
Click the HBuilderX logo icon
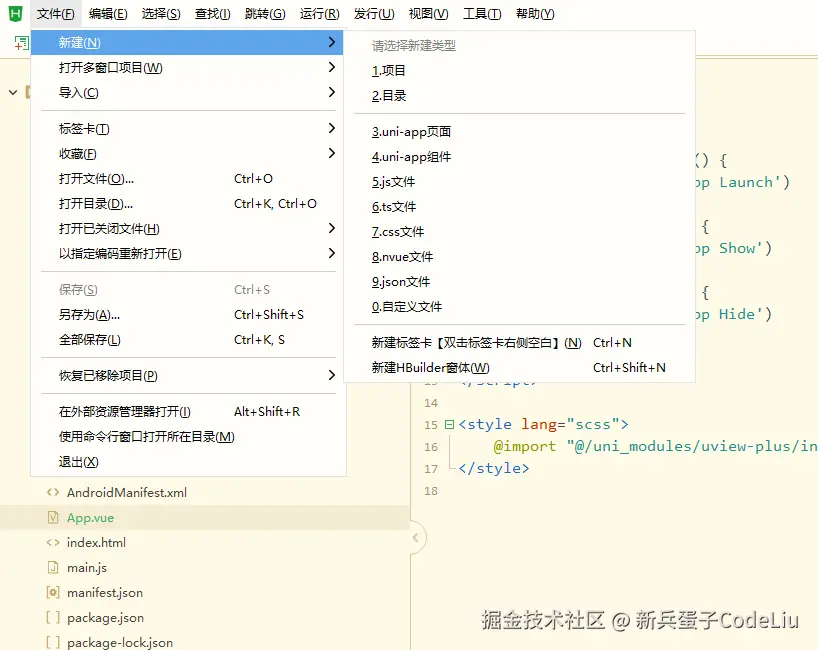pyautogui.click(x=16, y=14)
